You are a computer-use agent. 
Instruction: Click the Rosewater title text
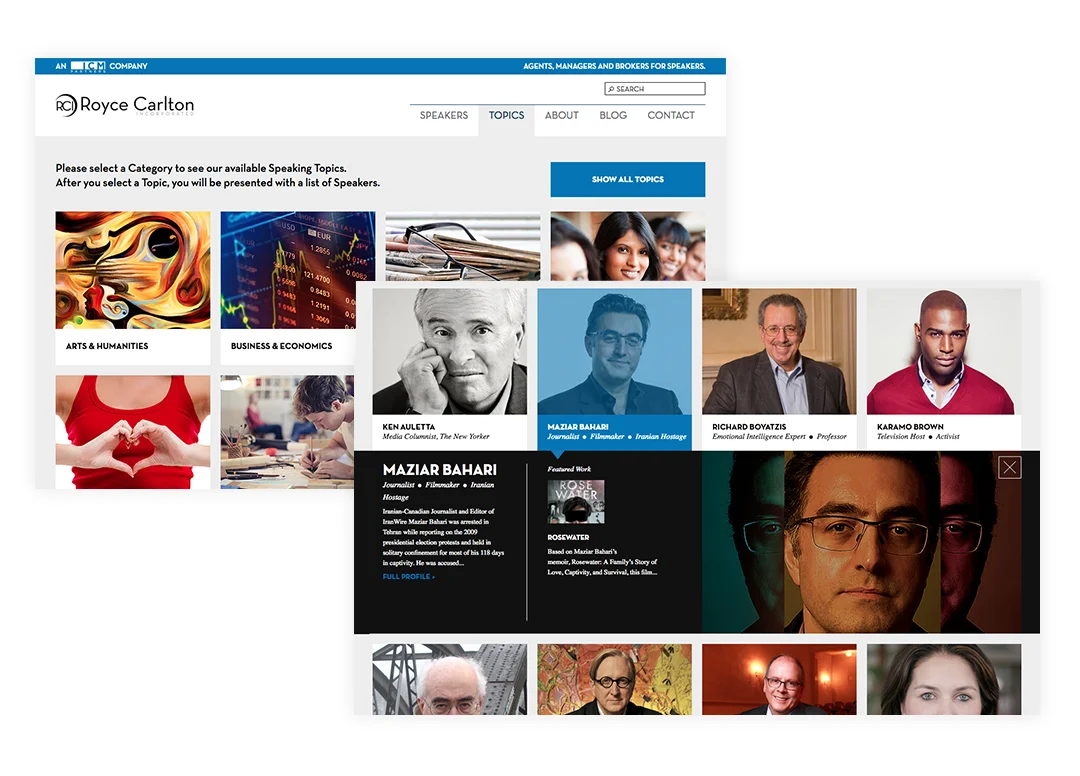coord(568,537)
